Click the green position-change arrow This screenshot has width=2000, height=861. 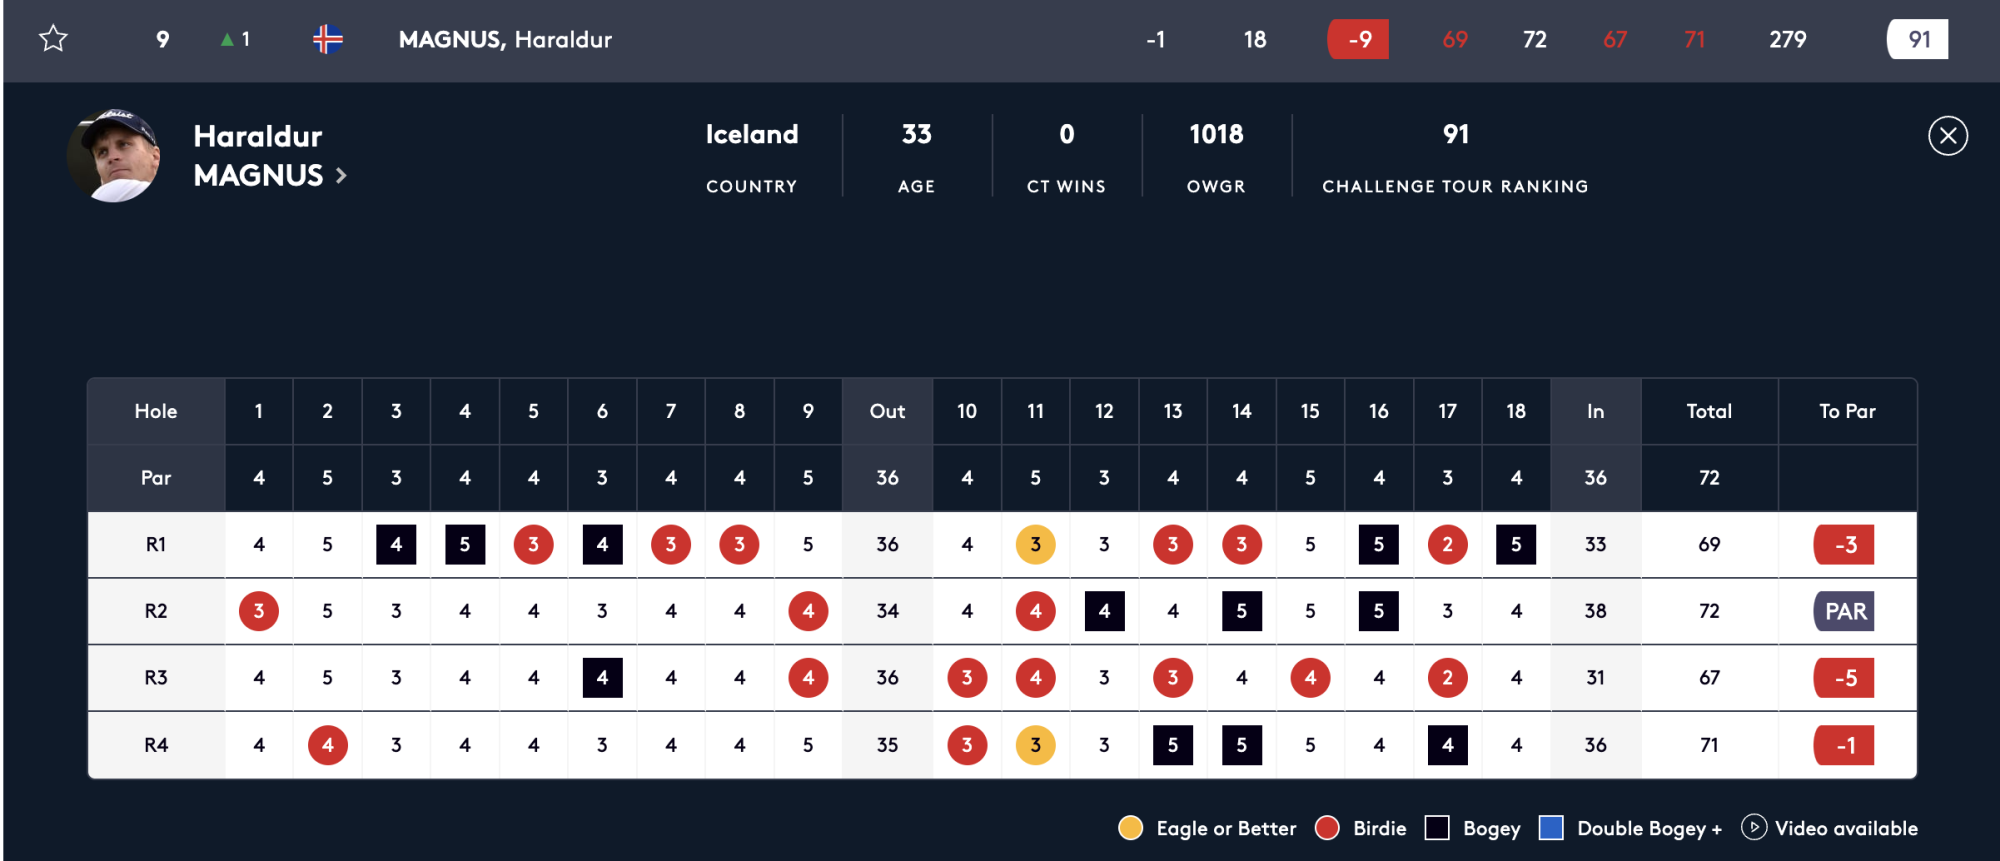(x=227, y=39)
